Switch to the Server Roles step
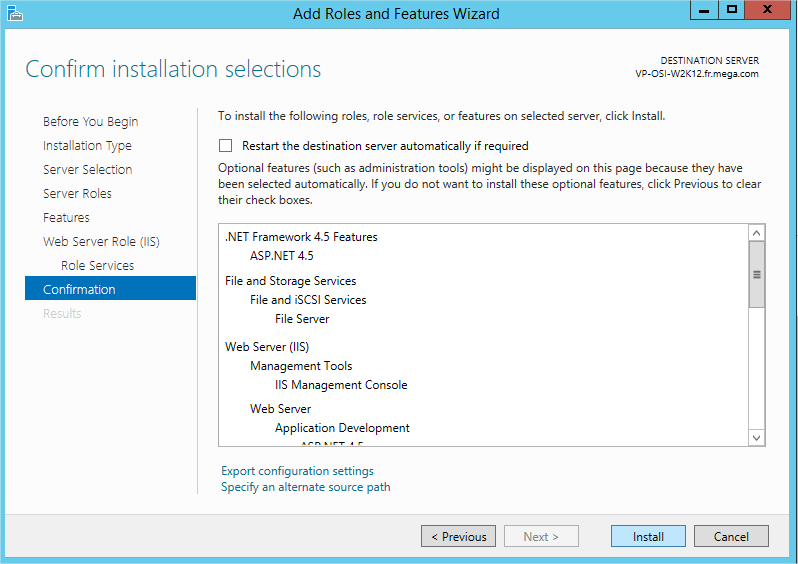 tap(77, 194)
